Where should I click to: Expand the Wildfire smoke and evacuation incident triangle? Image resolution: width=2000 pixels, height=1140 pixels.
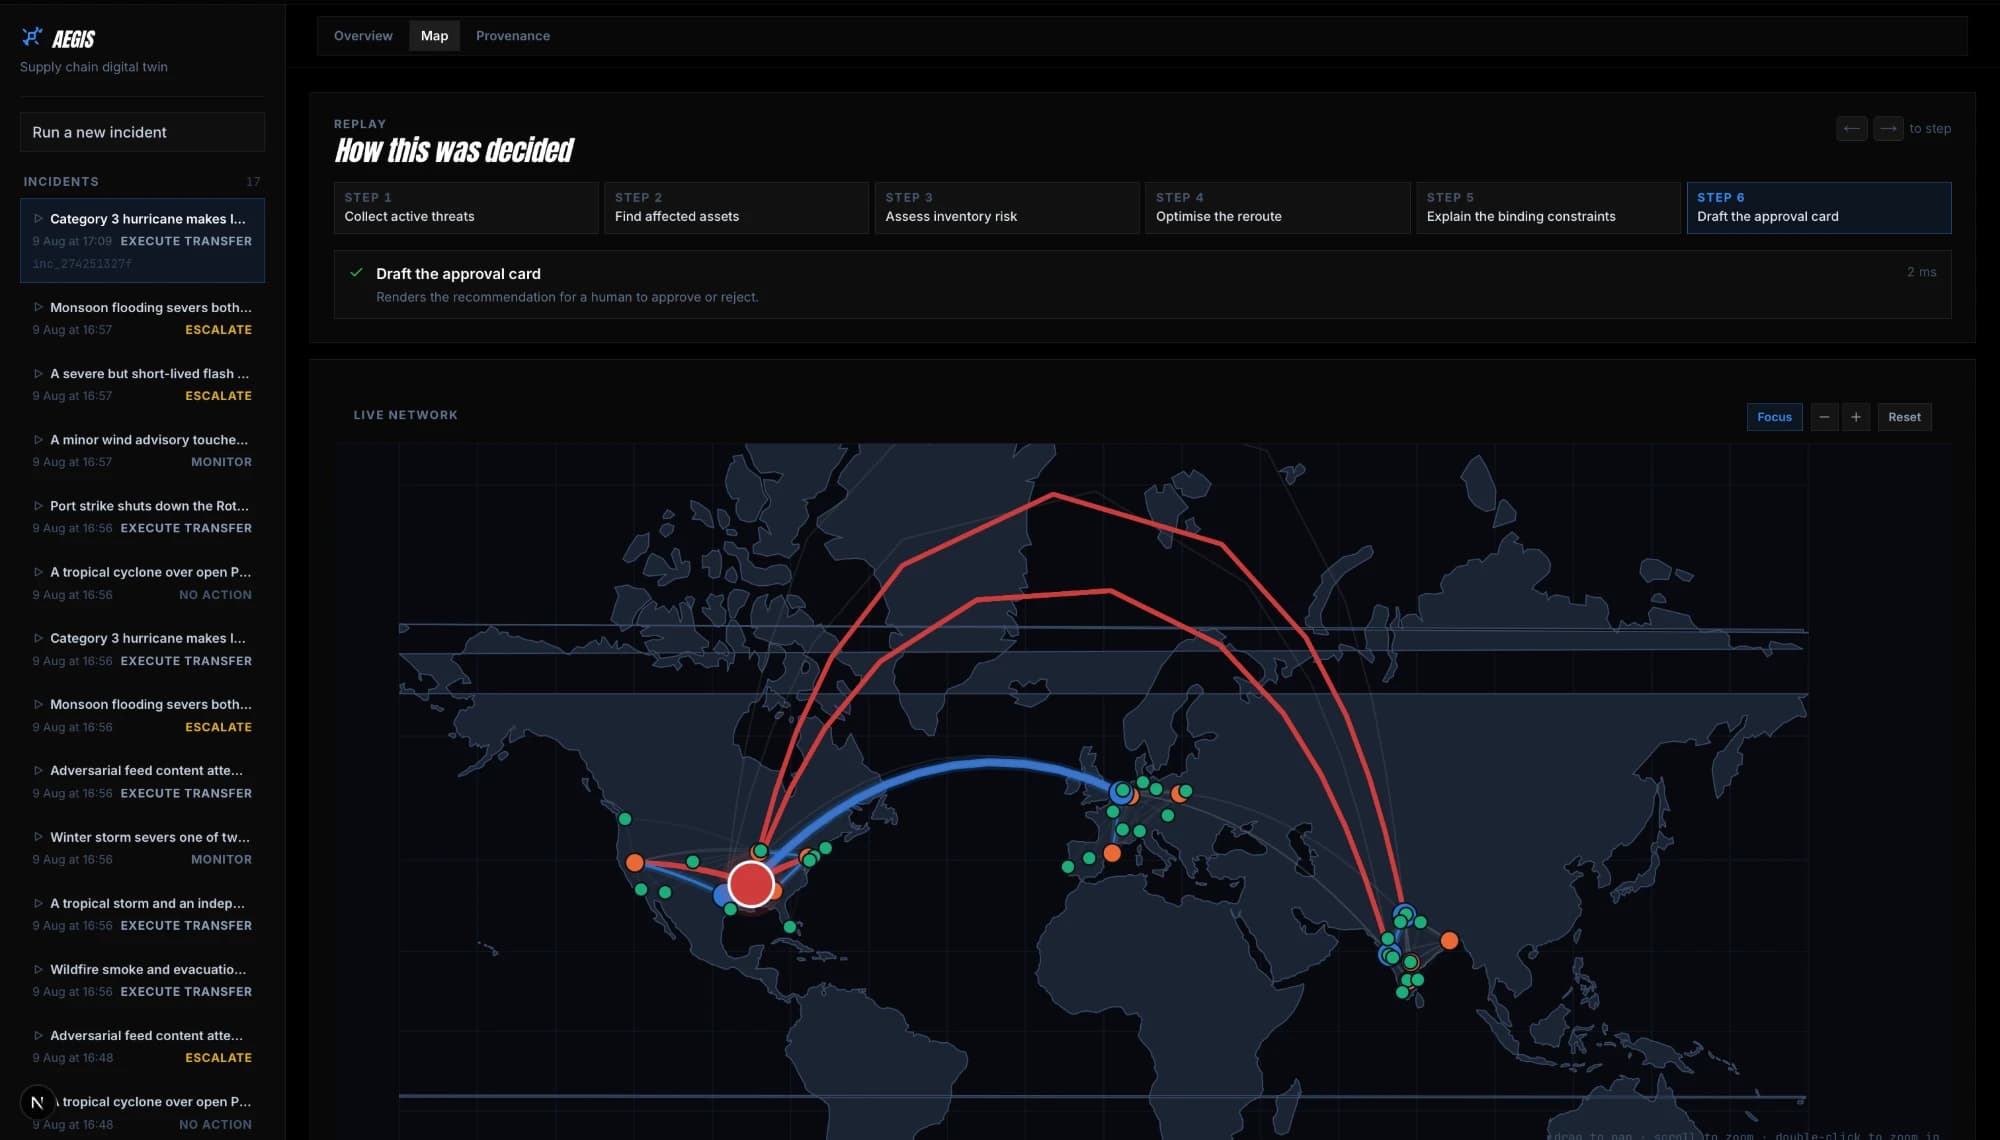click(38, 969)
